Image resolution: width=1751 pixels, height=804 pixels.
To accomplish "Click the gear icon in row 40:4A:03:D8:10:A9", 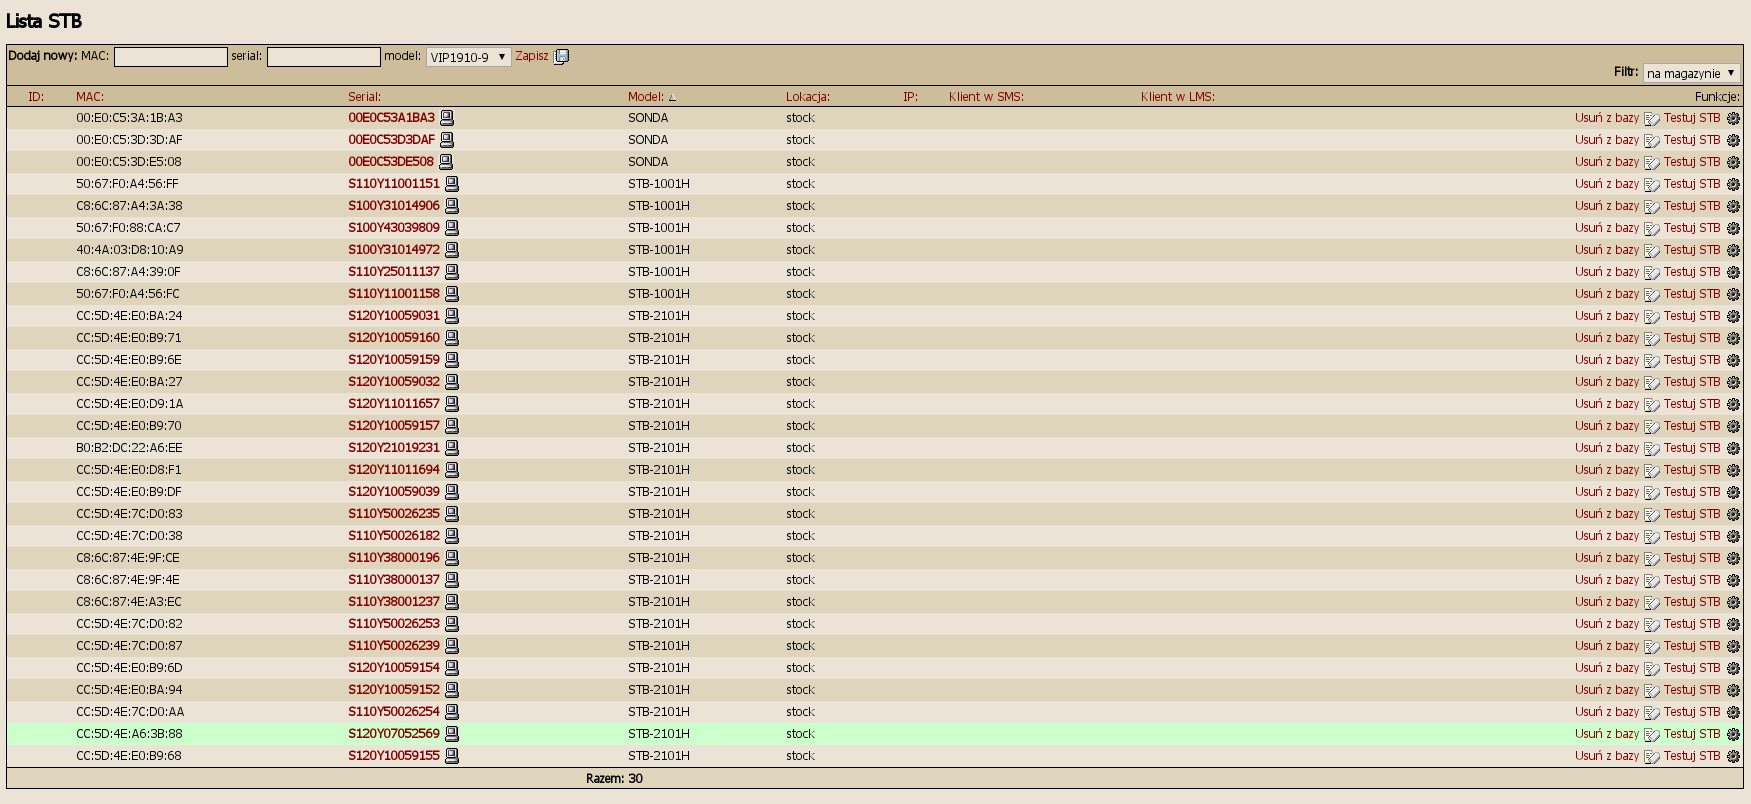I will pyautogui.click(x=1733, y=250).
